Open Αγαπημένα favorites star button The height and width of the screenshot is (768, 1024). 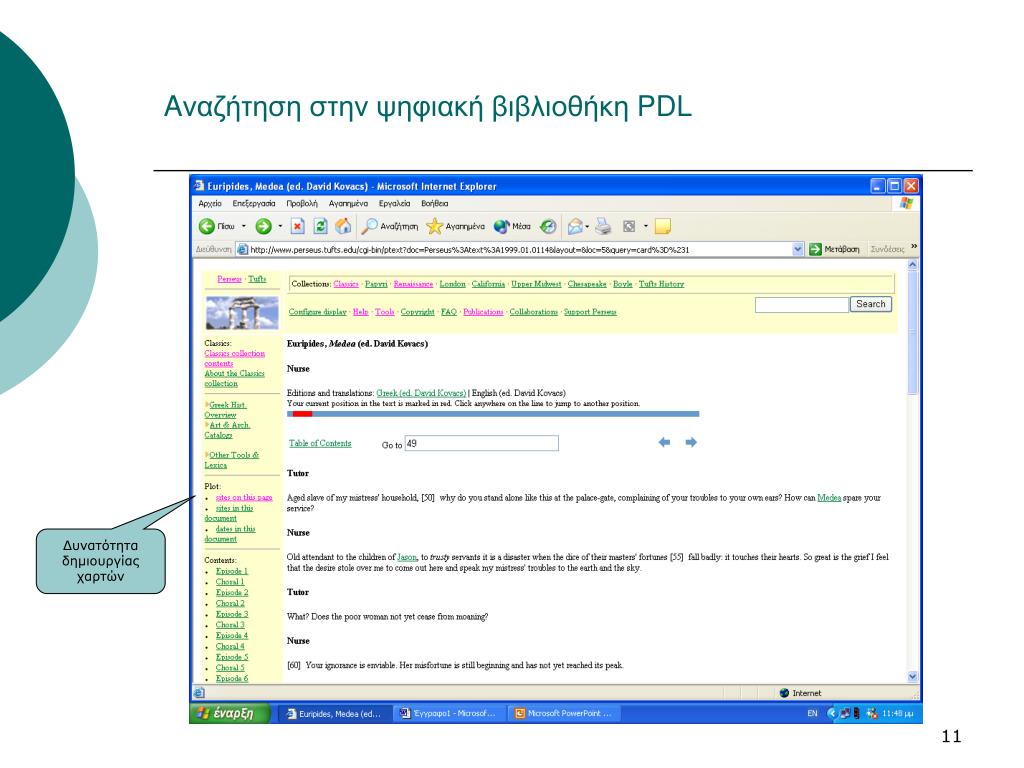pos(455,227)
